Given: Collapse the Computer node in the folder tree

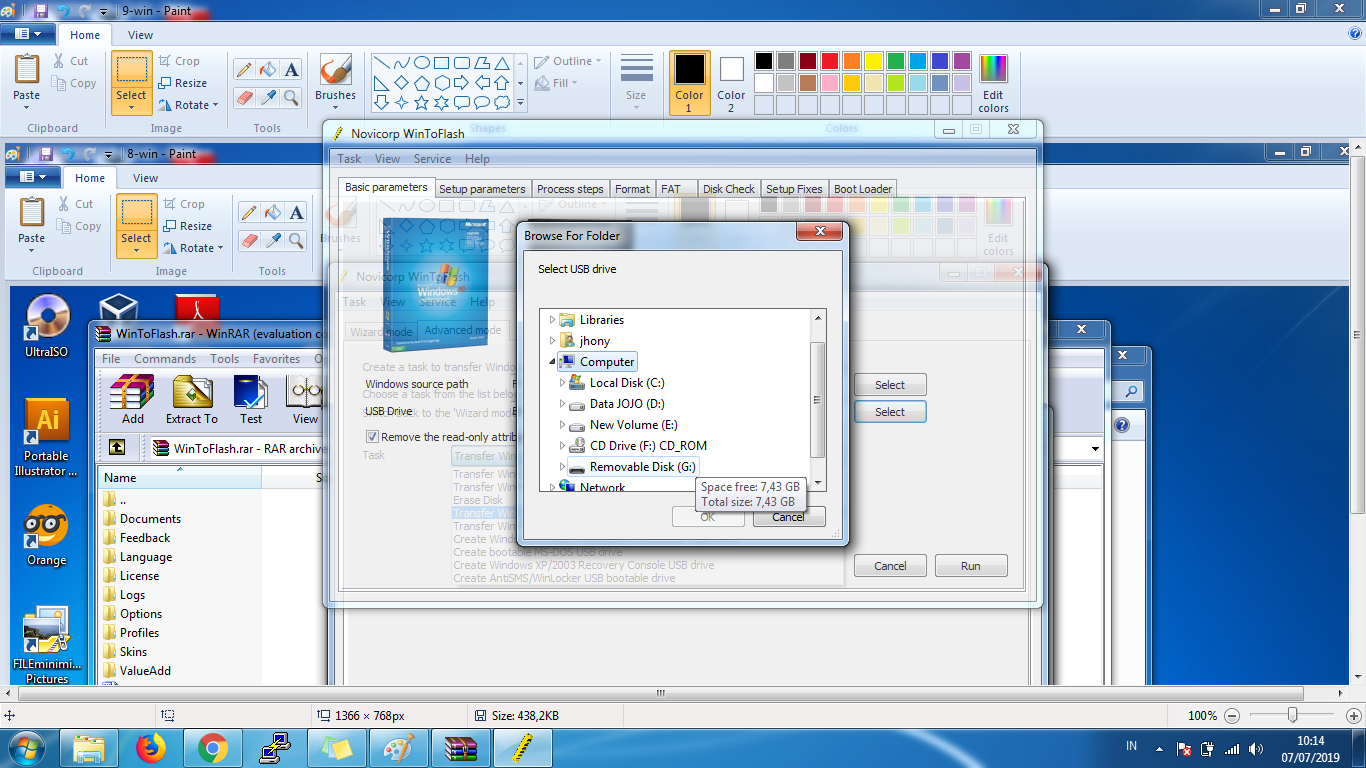Looking at the screenshot, I should point(552,362).
